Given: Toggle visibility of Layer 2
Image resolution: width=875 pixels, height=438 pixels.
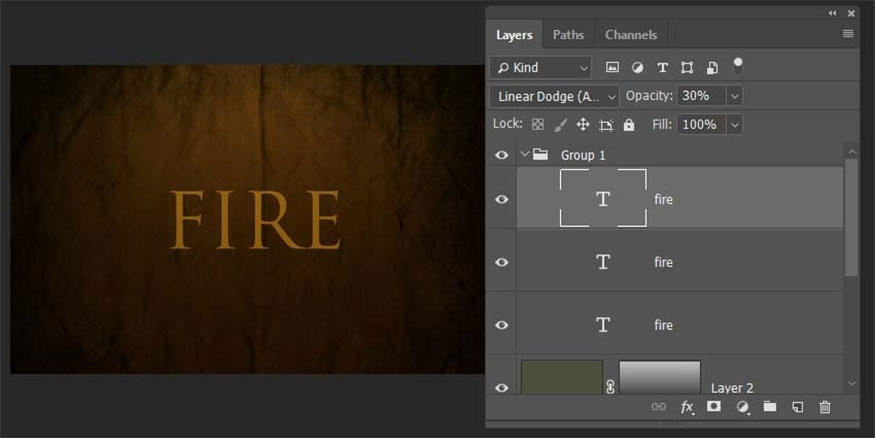Looking at the screenshot, I should tap(502, 387).
